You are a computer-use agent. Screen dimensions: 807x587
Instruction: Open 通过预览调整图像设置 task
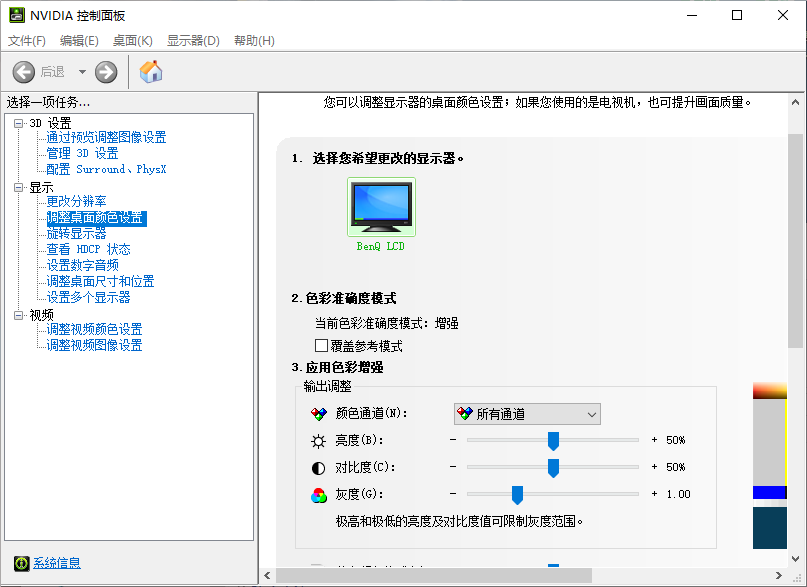[x=107, y=137]
